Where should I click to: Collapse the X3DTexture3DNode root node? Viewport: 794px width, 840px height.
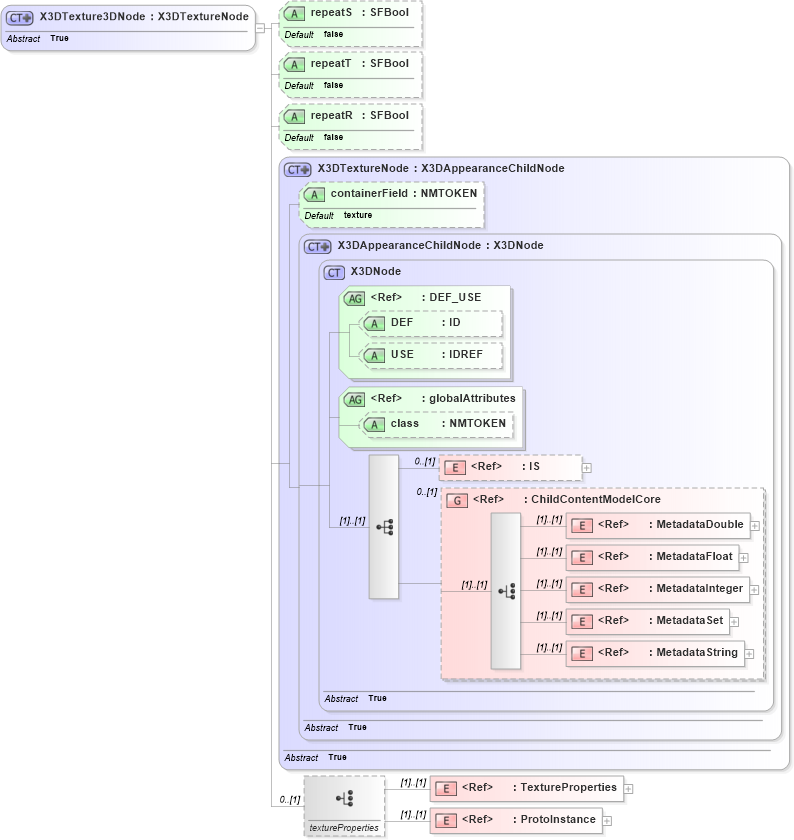coord(260,28)
